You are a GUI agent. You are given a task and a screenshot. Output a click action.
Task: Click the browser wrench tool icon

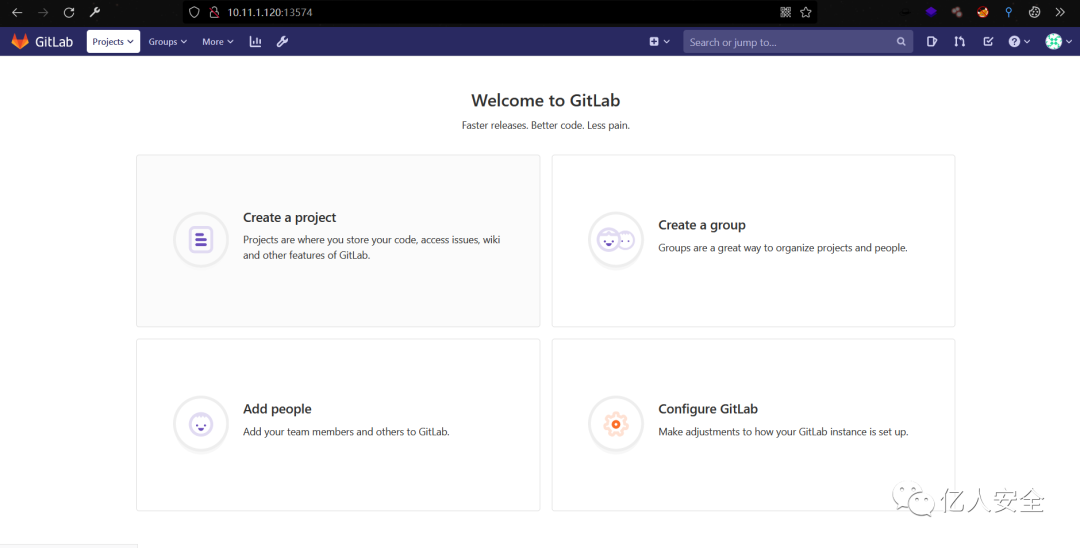(95, 12)
